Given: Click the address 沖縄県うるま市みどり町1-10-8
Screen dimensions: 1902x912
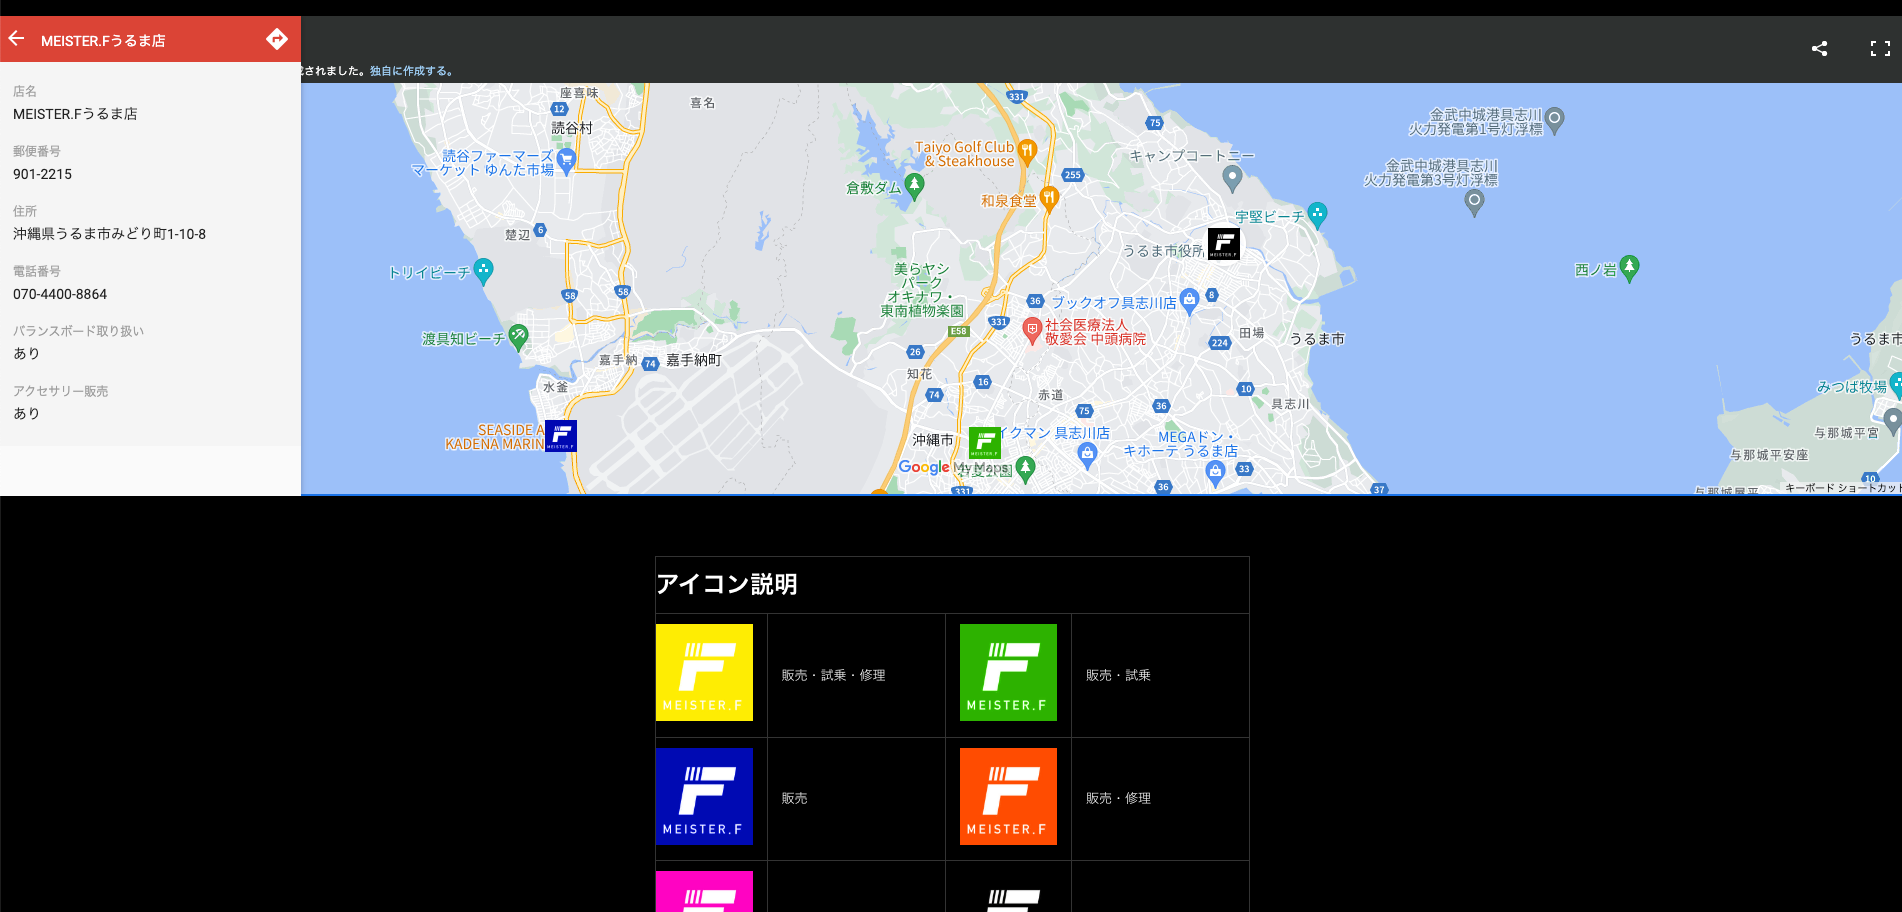Looking at the screenshot, I should coord(110,234).
